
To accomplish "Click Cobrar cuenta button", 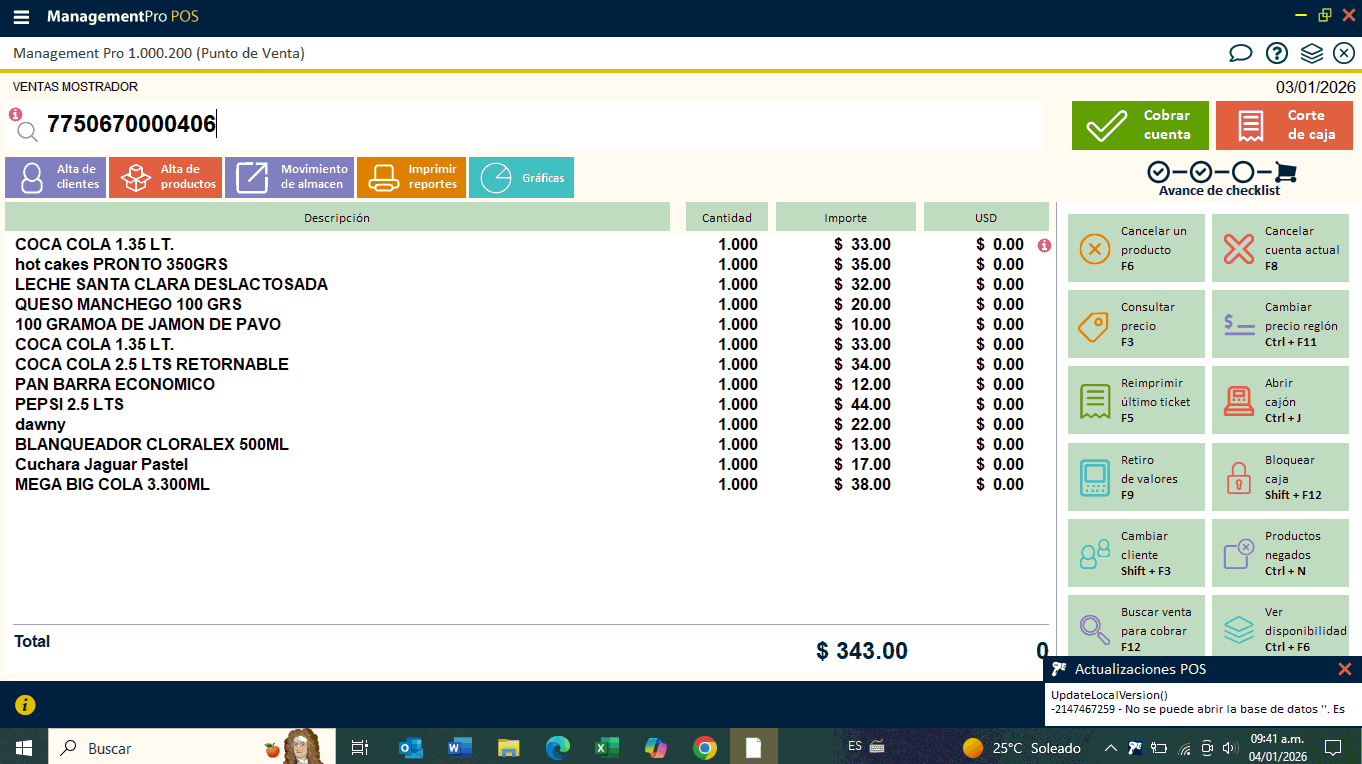I will pyautogui.click(x=1139, y=125).
